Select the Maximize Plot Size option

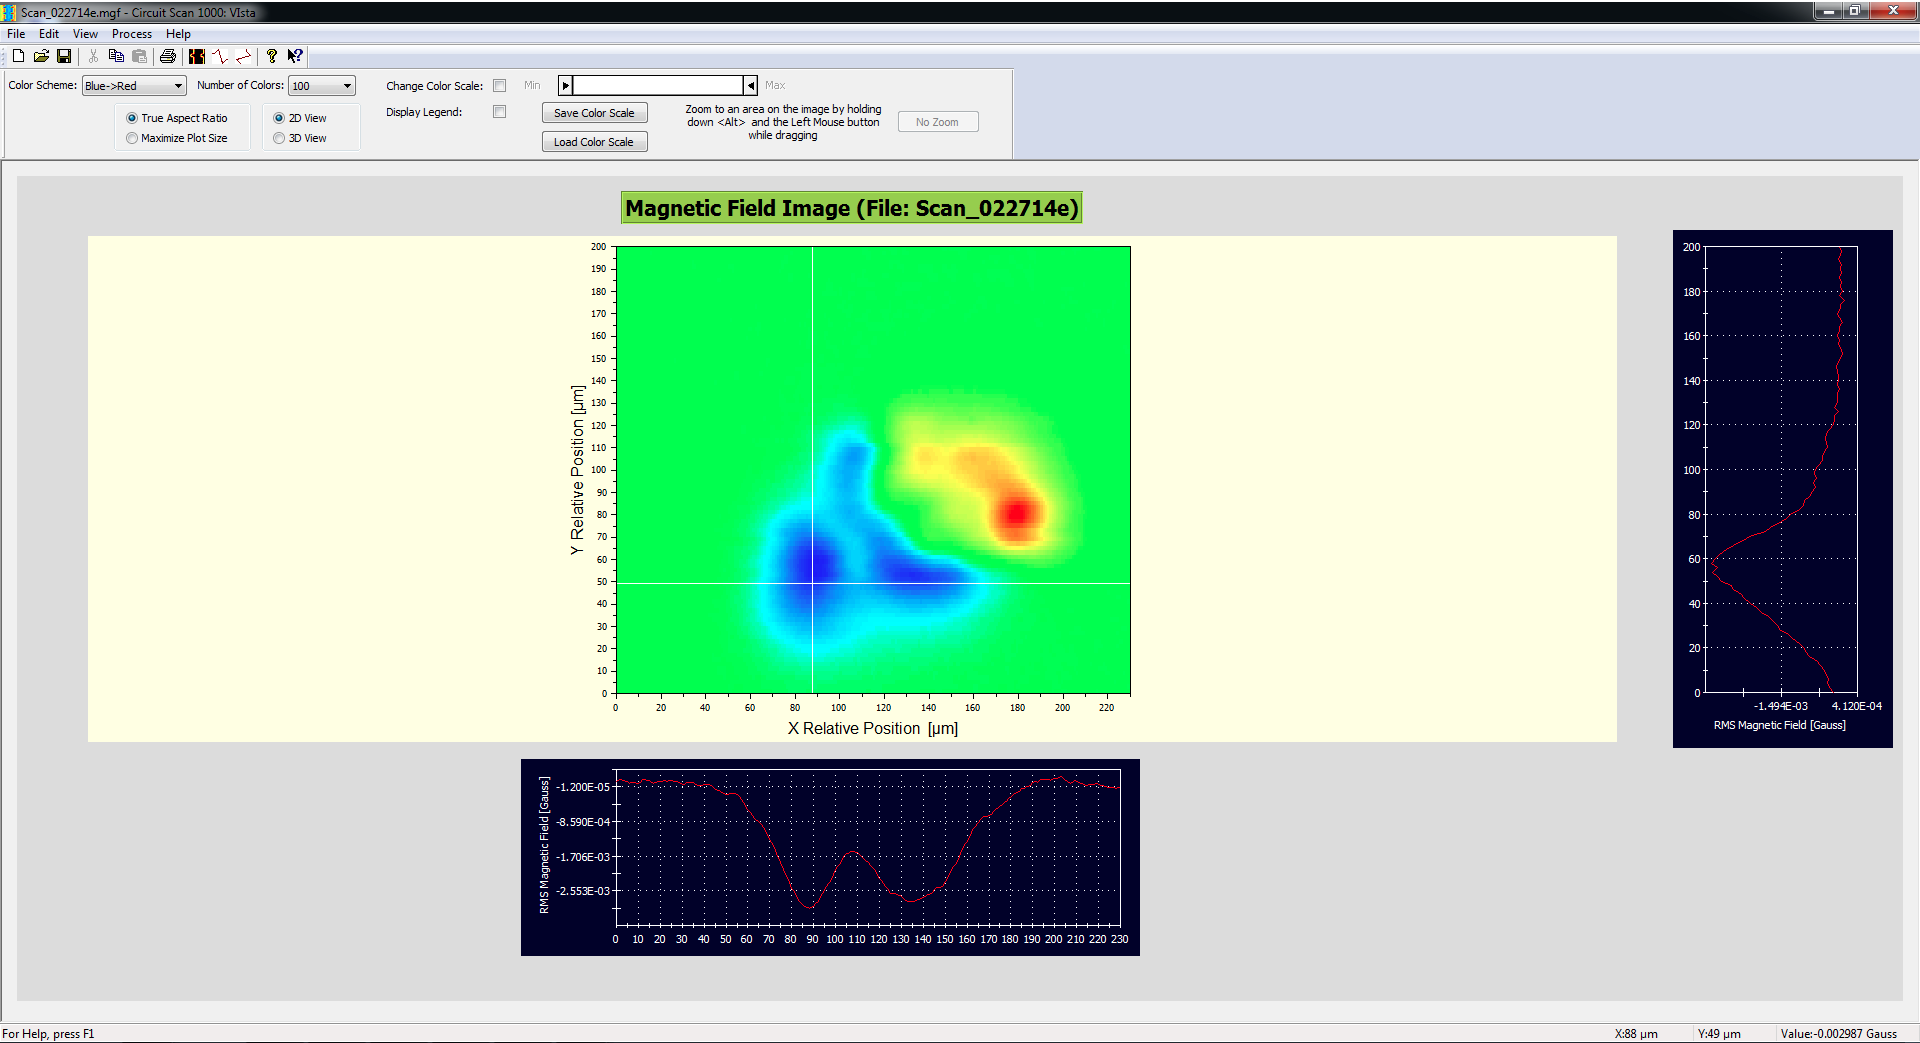point(132,138)
